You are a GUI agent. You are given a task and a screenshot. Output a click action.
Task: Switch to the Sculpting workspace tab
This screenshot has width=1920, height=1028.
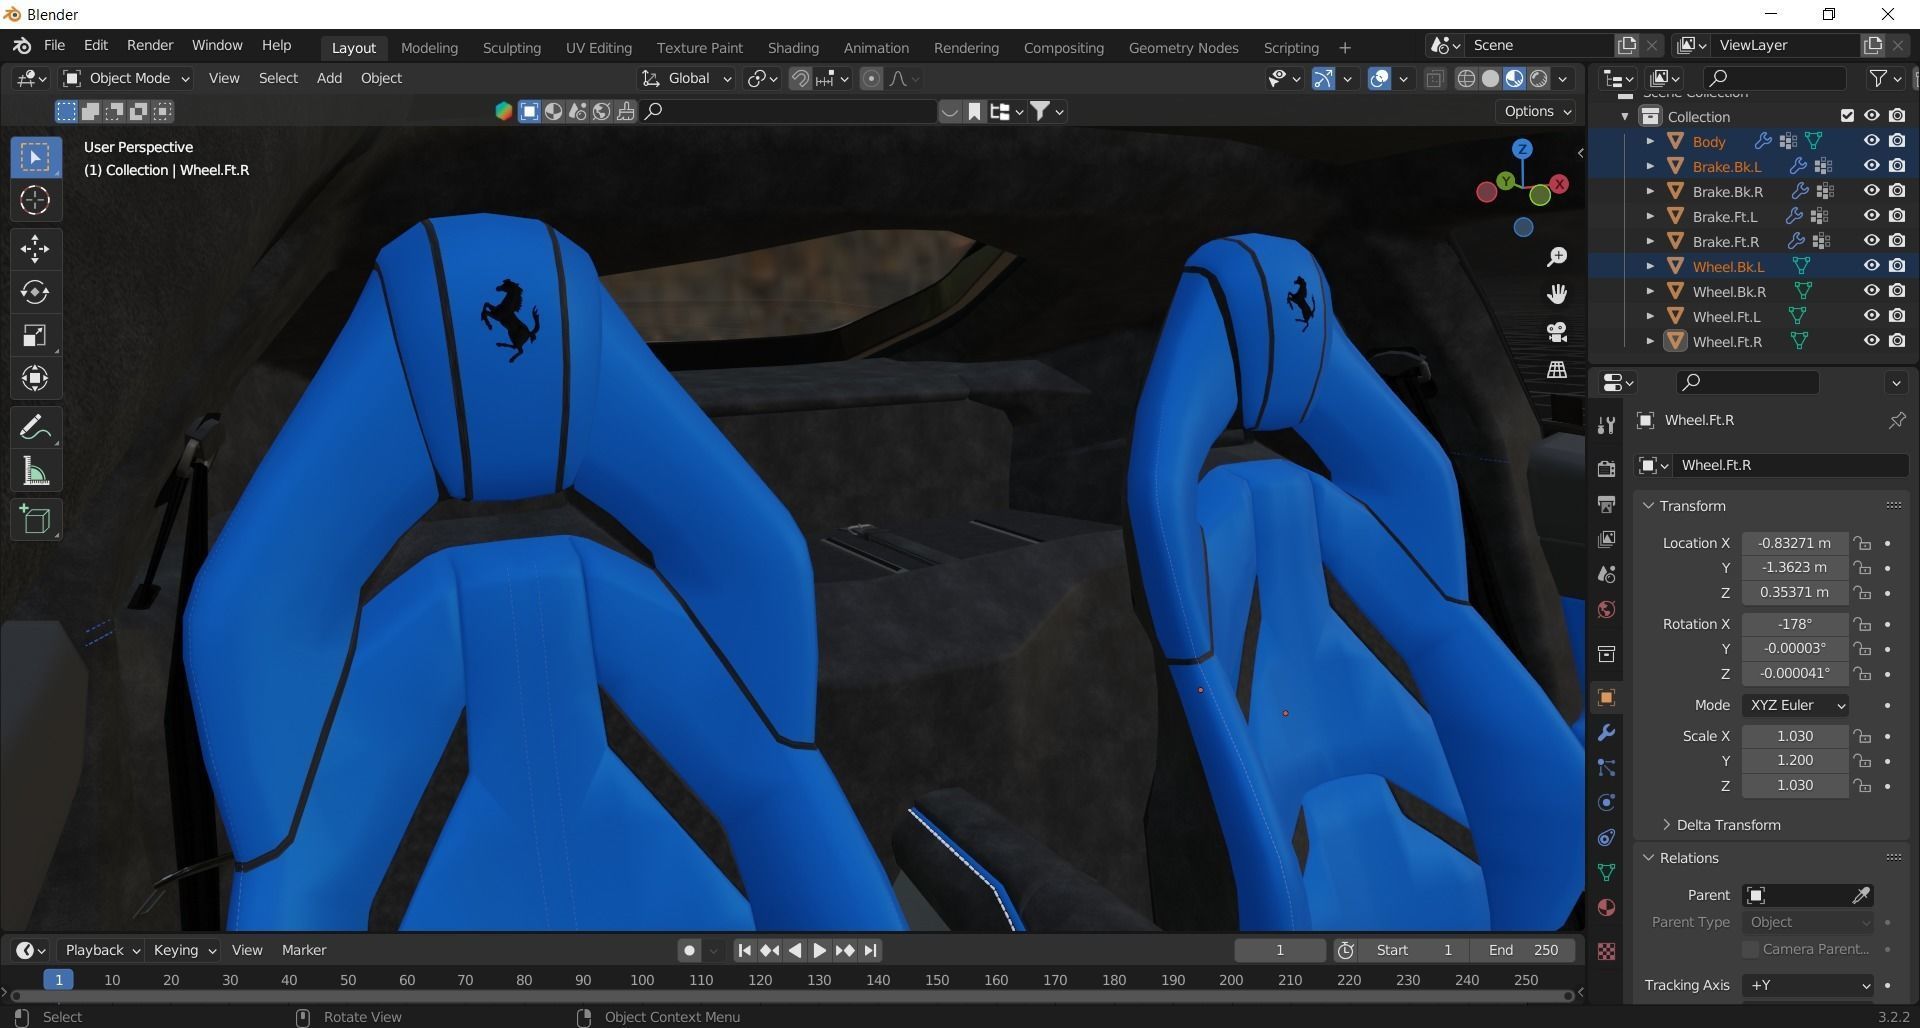[511, 47]
